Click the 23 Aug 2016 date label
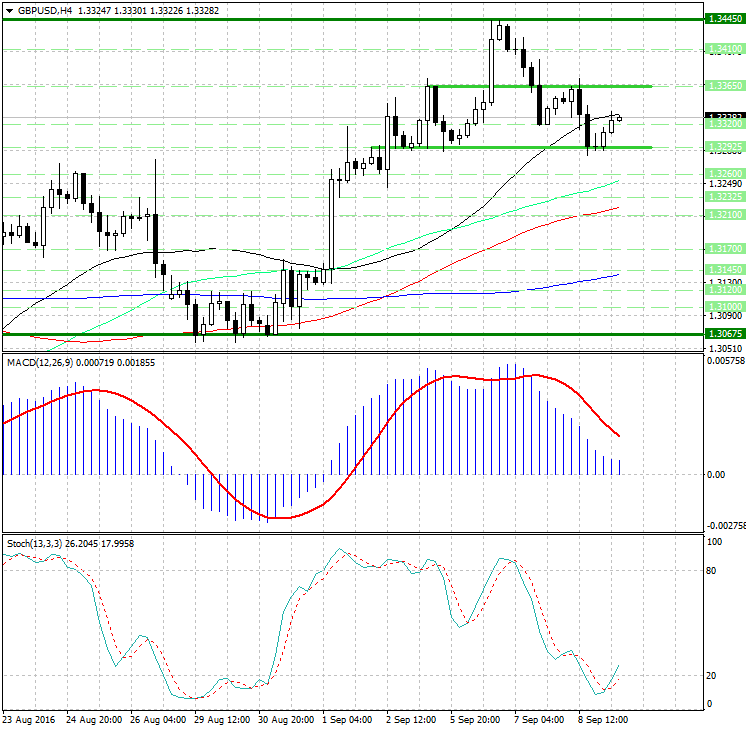Image resolution: width=746 pixels, height=731 pixels. 28,720
